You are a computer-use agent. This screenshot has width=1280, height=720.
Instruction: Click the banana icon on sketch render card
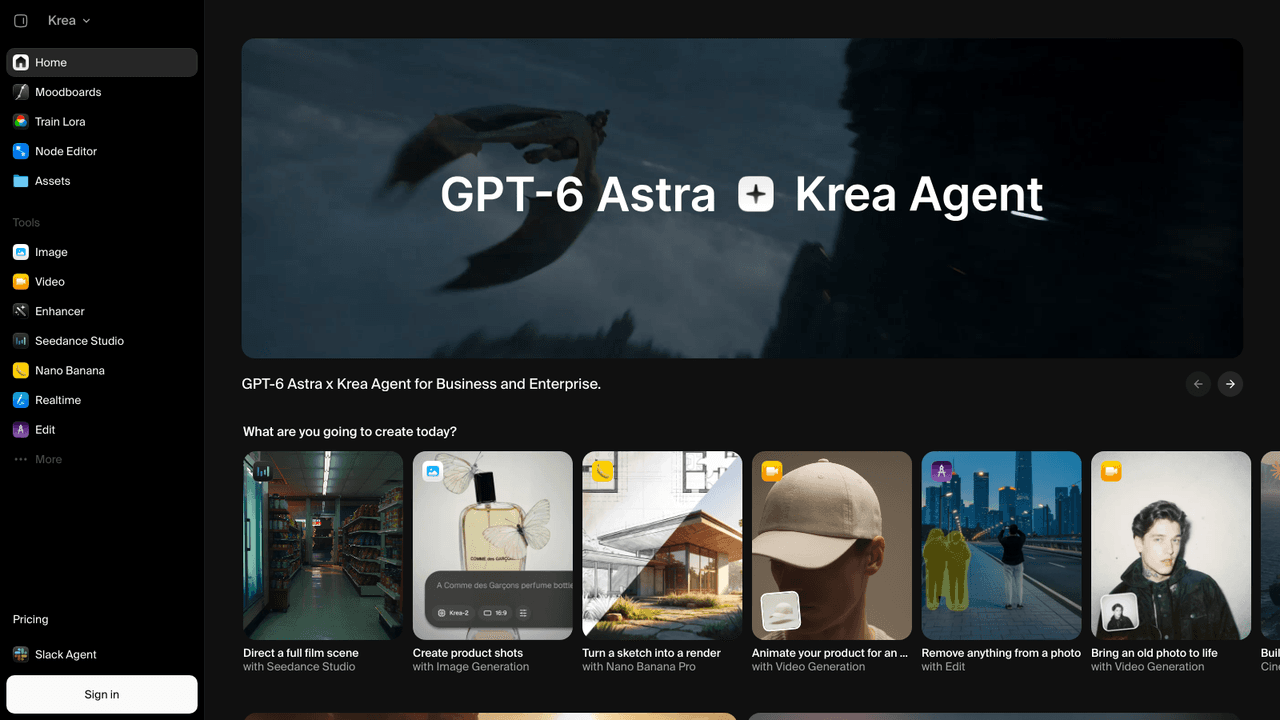coord(602,471)
